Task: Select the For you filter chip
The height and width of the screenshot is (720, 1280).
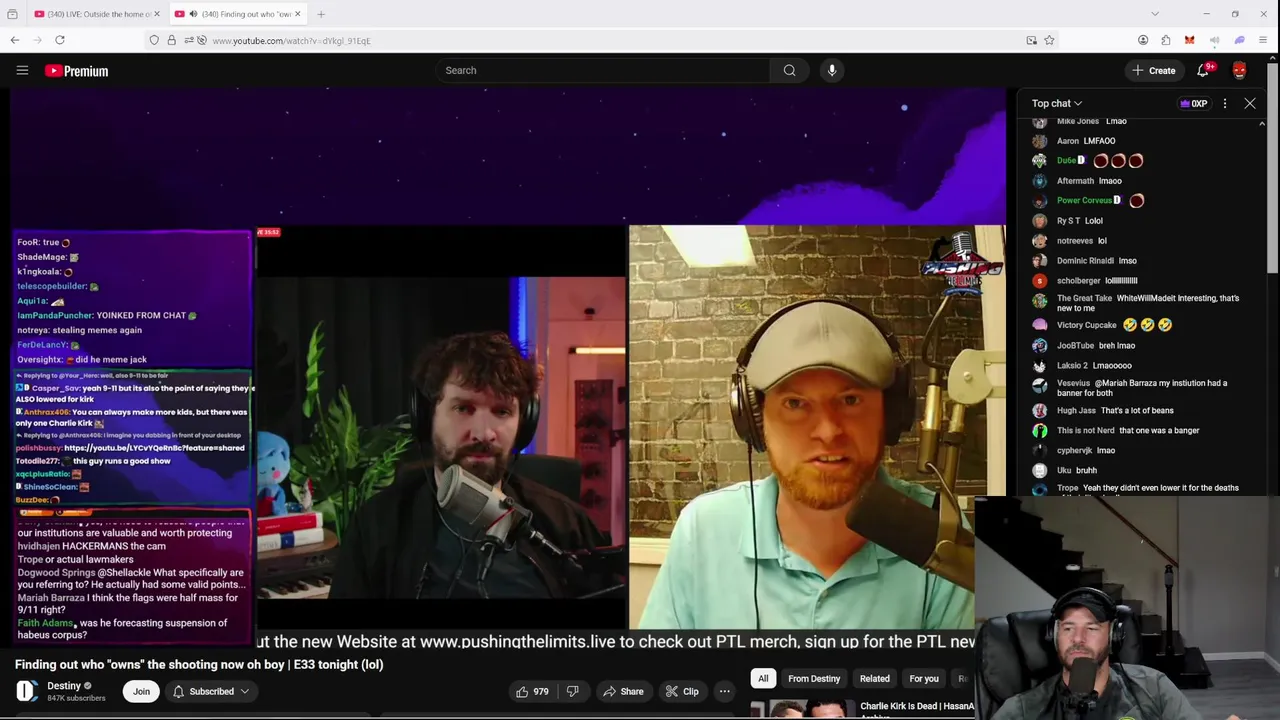Action: coord(924,679)
